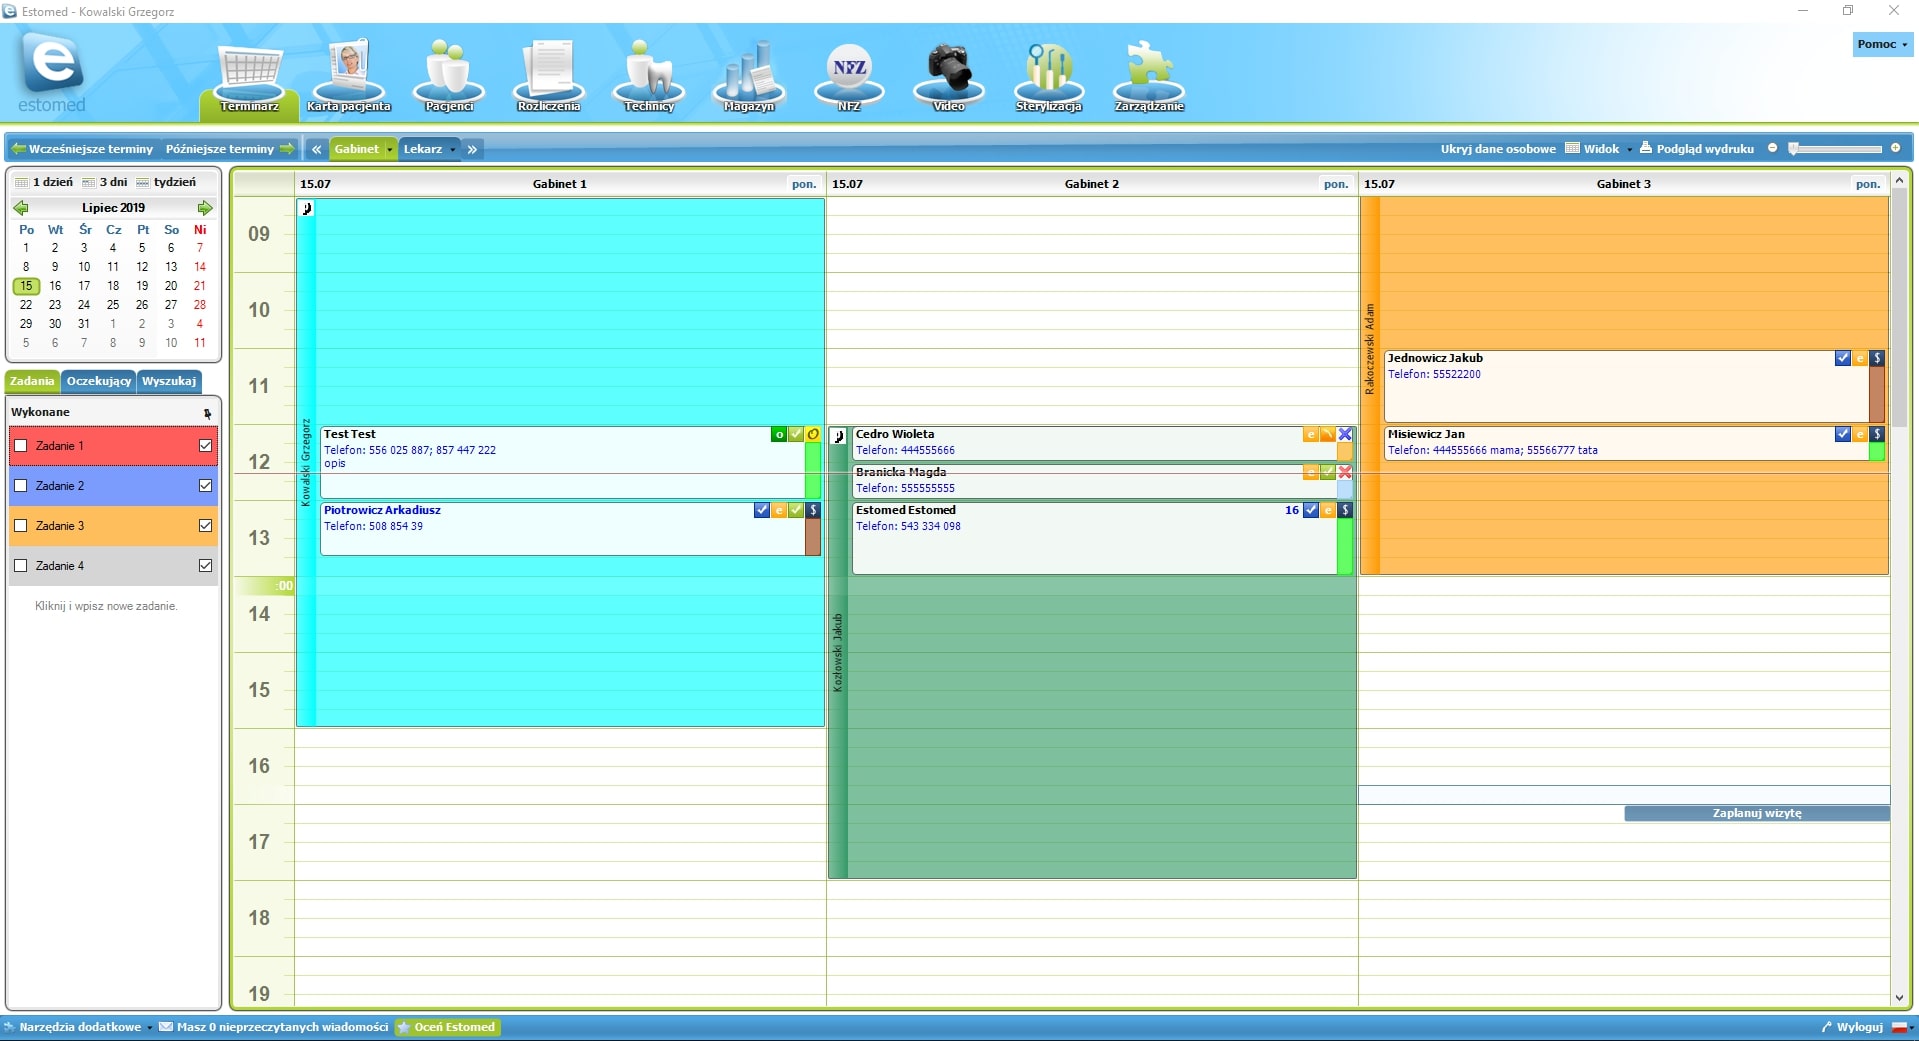Open the Sterylizacja module icon
Viewport: 1919px width, 1041px height.
click(x=1048, y=76)
